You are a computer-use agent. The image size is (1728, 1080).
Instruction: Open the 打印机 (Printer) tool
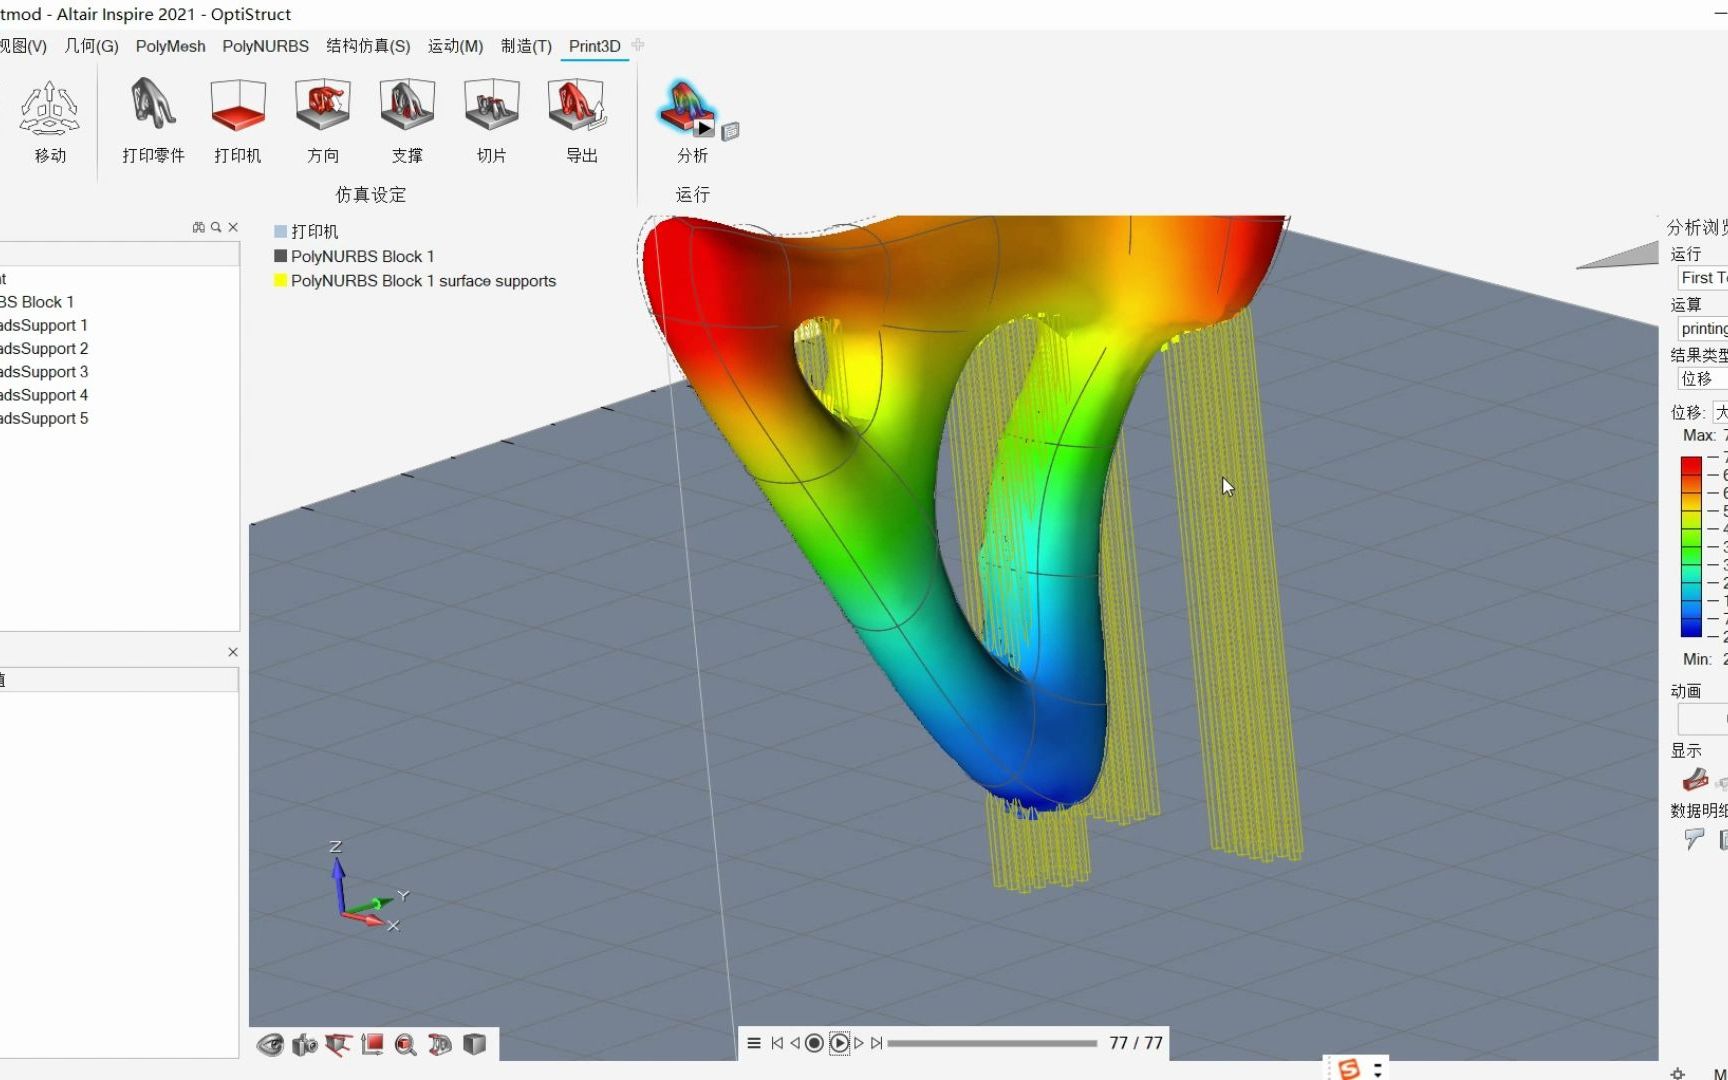237,105
